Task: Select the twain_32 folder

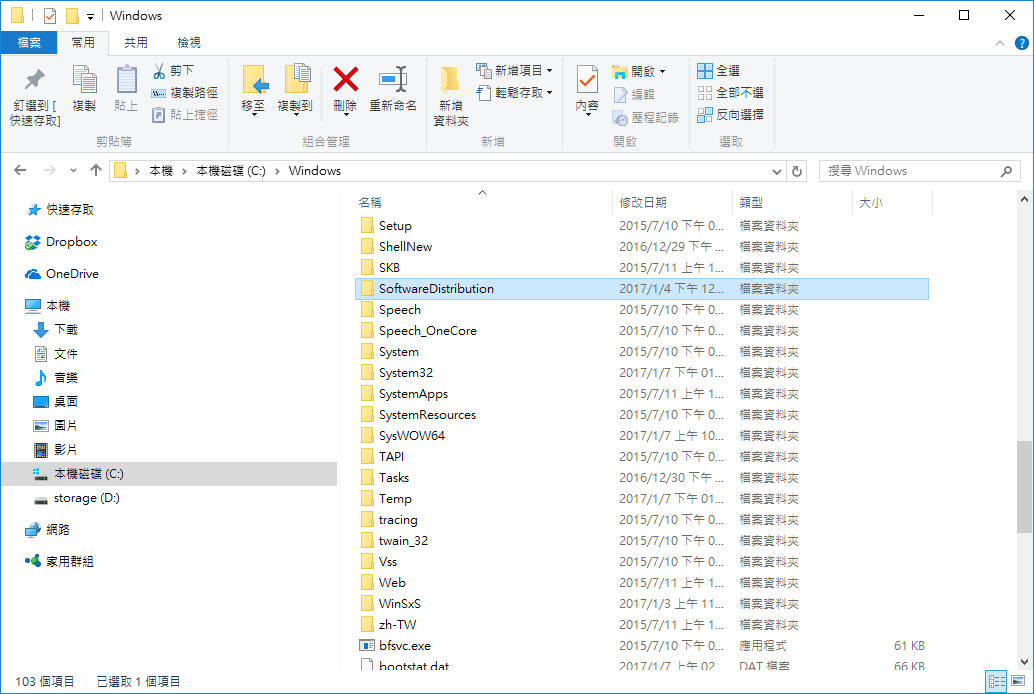Action: tap(642, 541)
